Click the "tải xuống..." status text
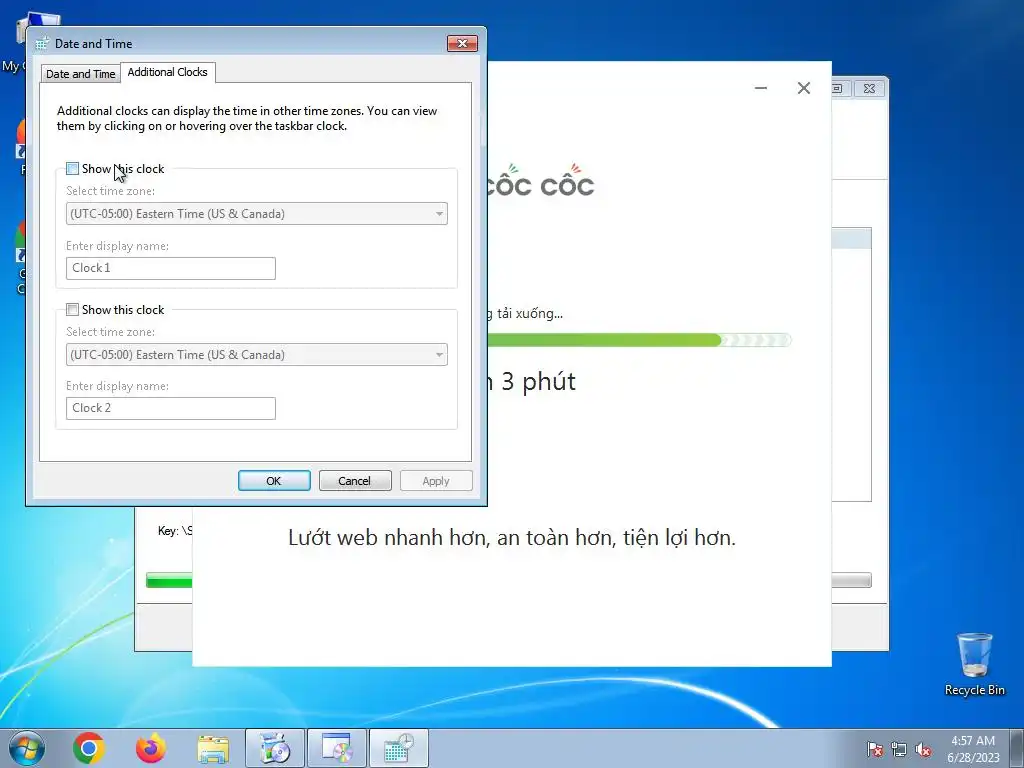Screen dimensions: 1024x768 tap(530, 313)
